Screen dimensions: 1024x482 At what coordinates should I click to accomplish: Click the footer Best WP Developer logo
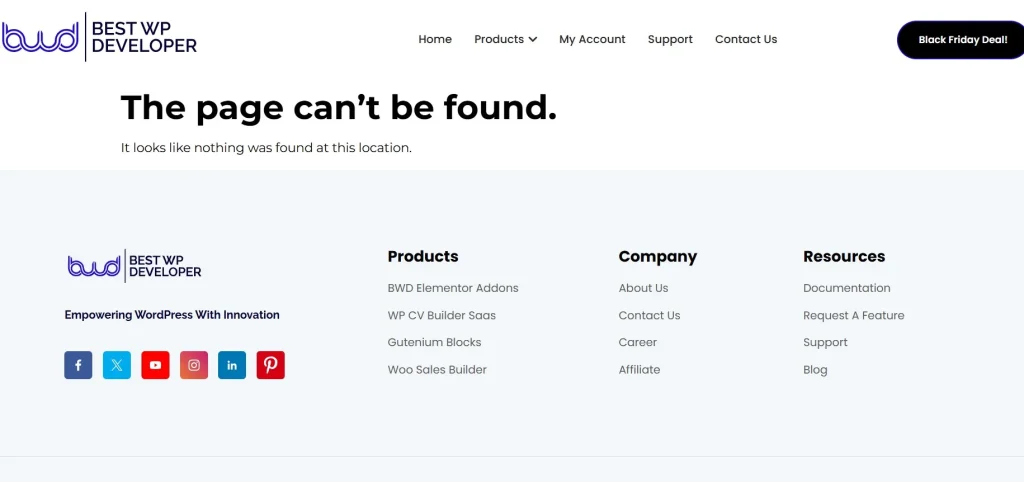coord(135,266)
